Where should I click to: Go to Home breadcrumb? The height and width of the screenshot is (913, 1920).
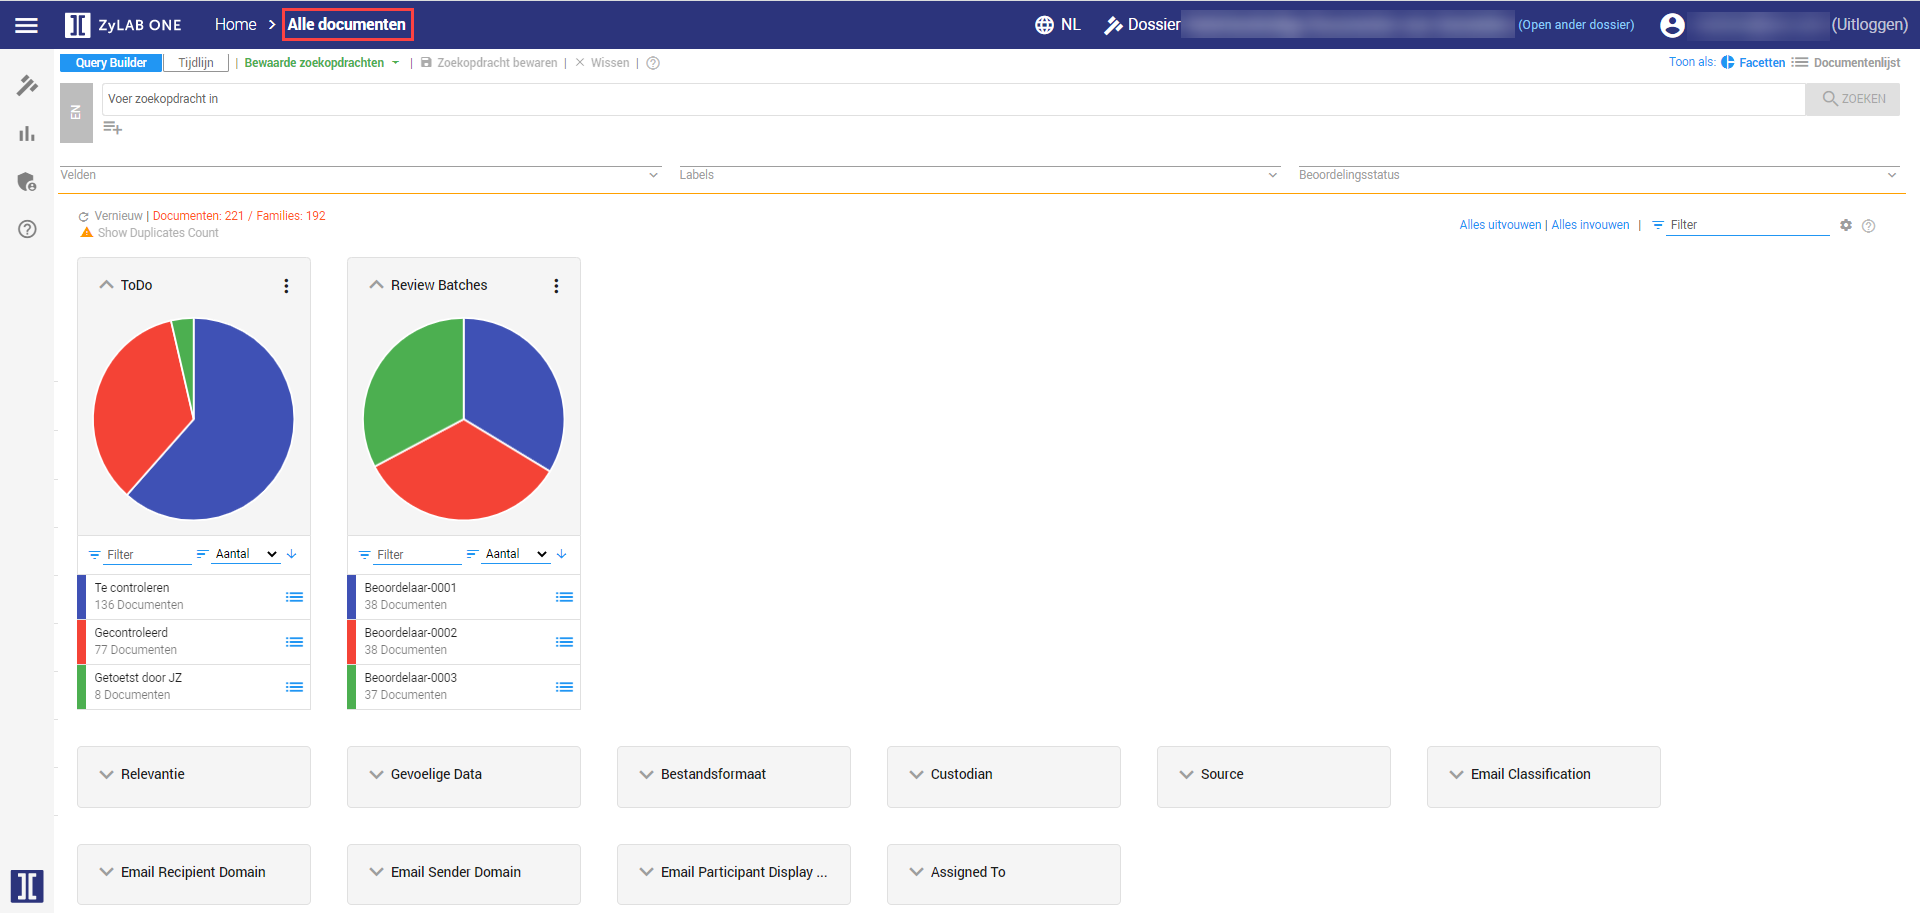tap(236, 25)
